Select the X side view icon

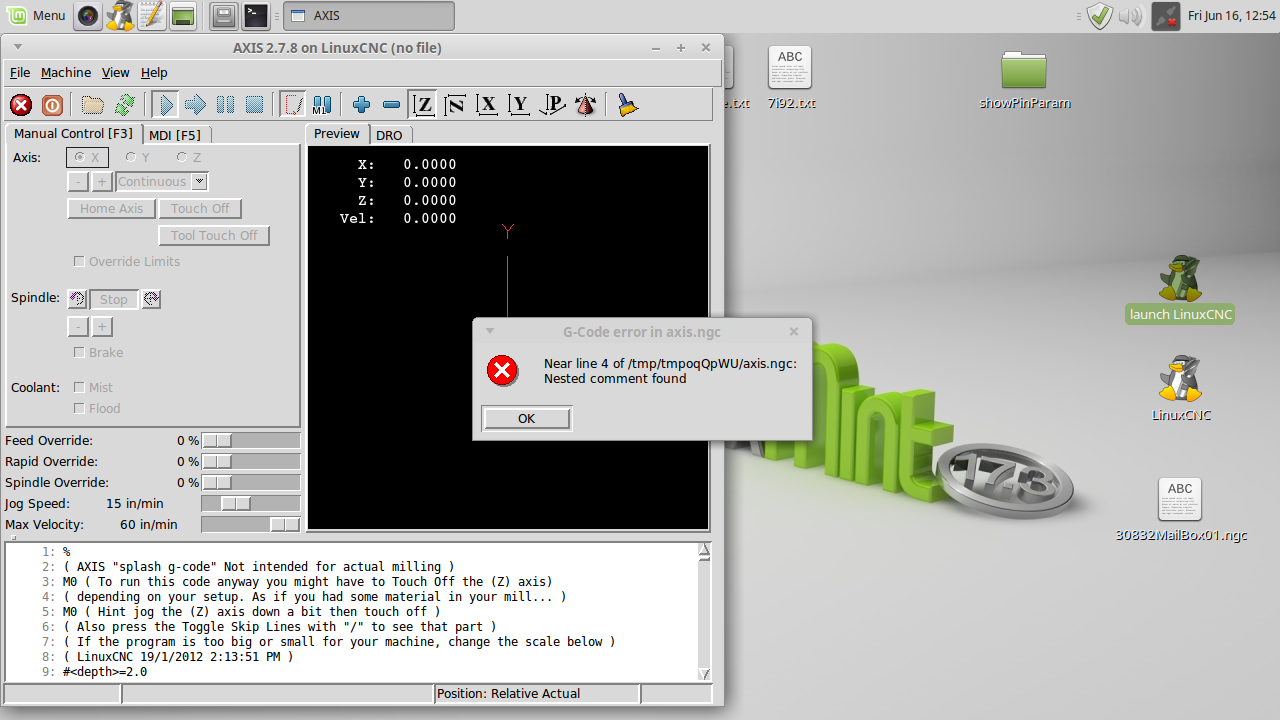click(487, 105)
